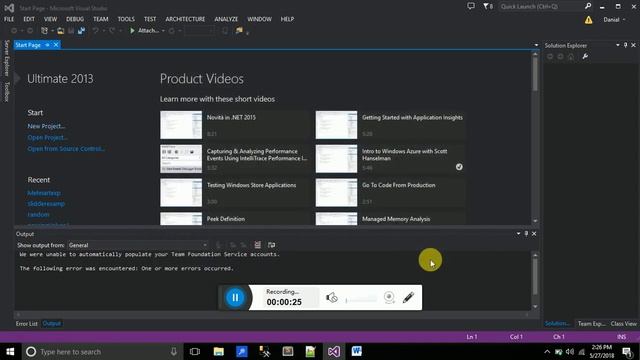The image size is (640, 360).
Task: Switch to the Output tab
Action: 51,323
